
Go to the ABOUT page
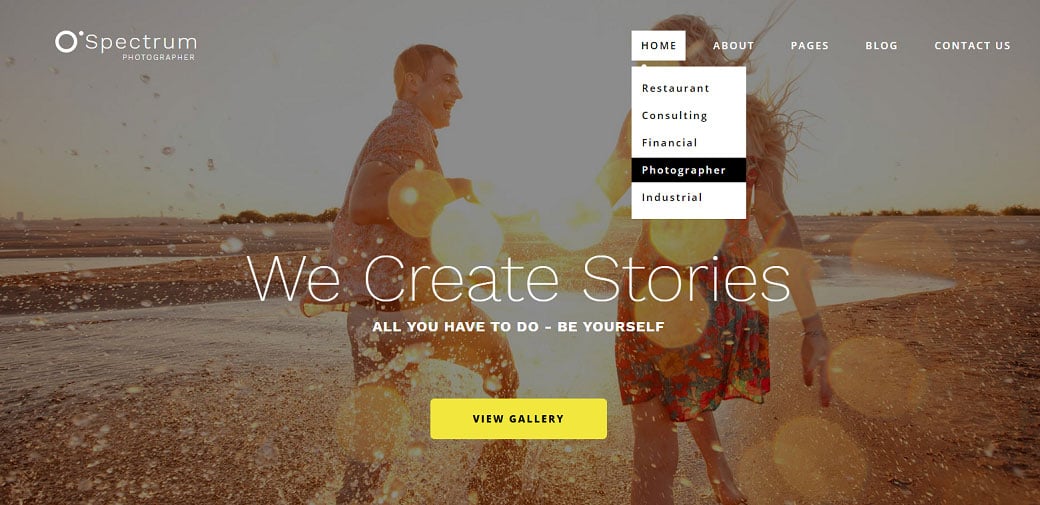[x=734, y=46]
